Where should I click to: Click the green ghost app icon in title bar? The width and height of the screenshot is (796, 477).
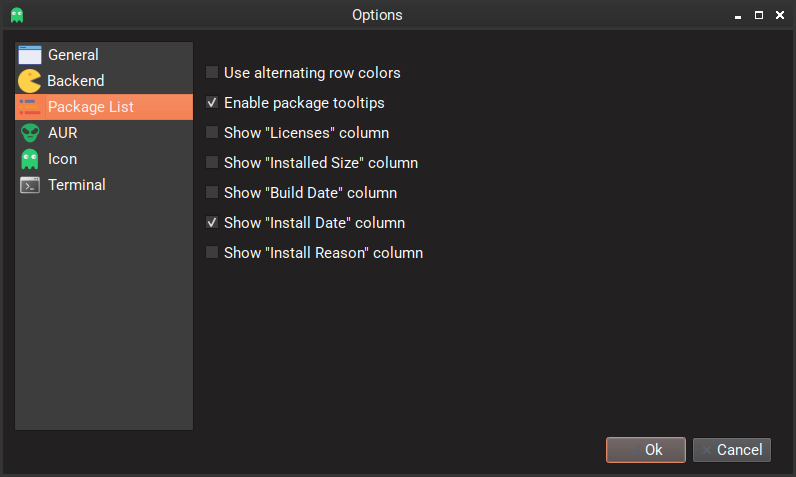point(16,15)
